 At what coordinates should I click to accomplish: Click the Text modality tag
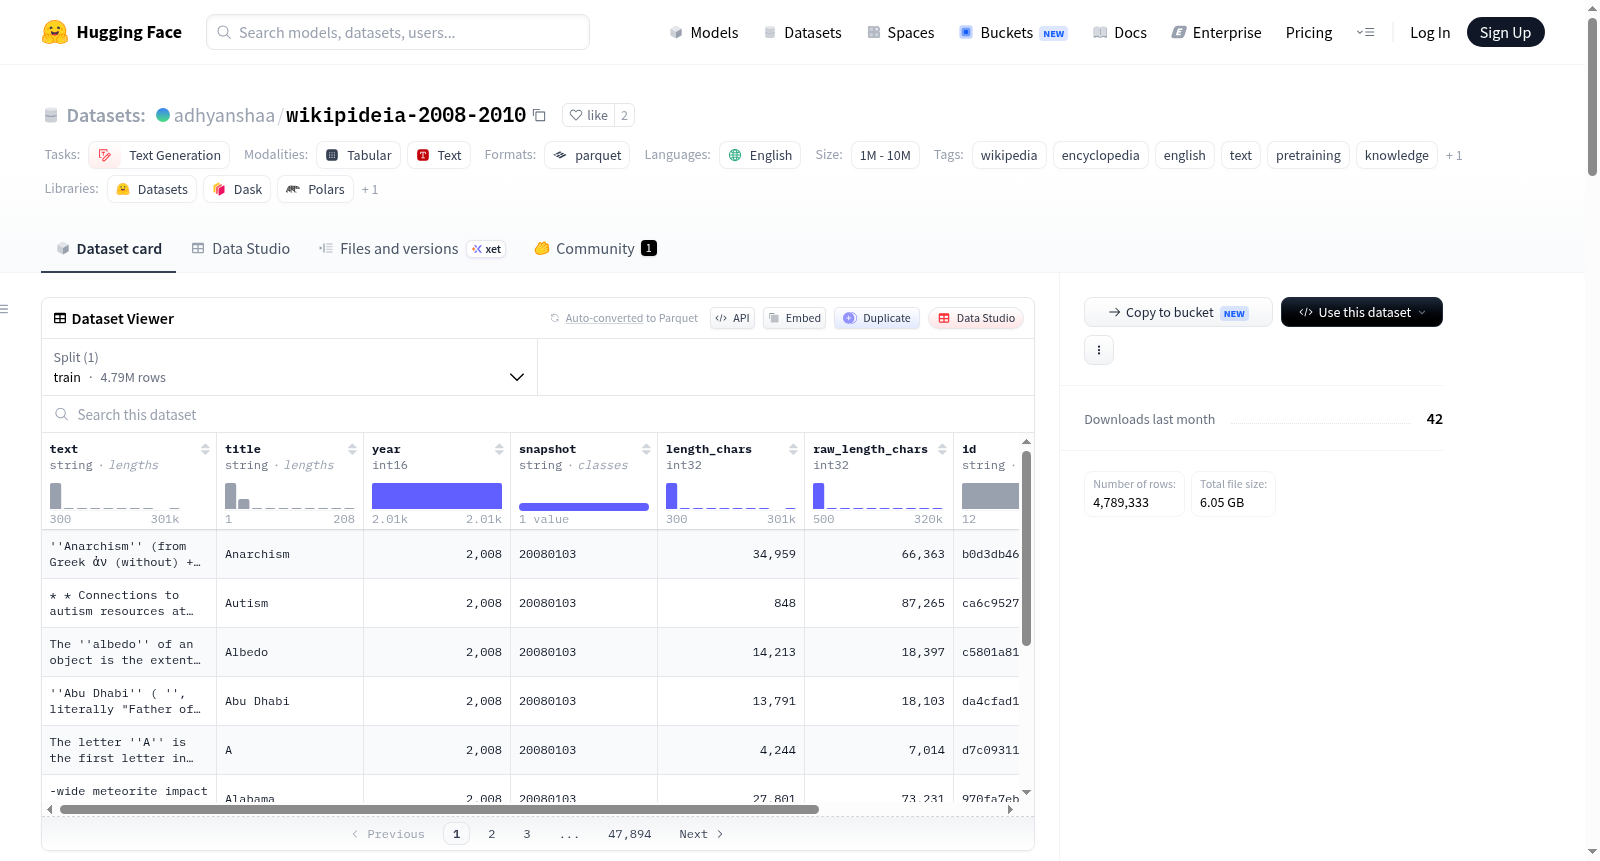coord(439,155)
